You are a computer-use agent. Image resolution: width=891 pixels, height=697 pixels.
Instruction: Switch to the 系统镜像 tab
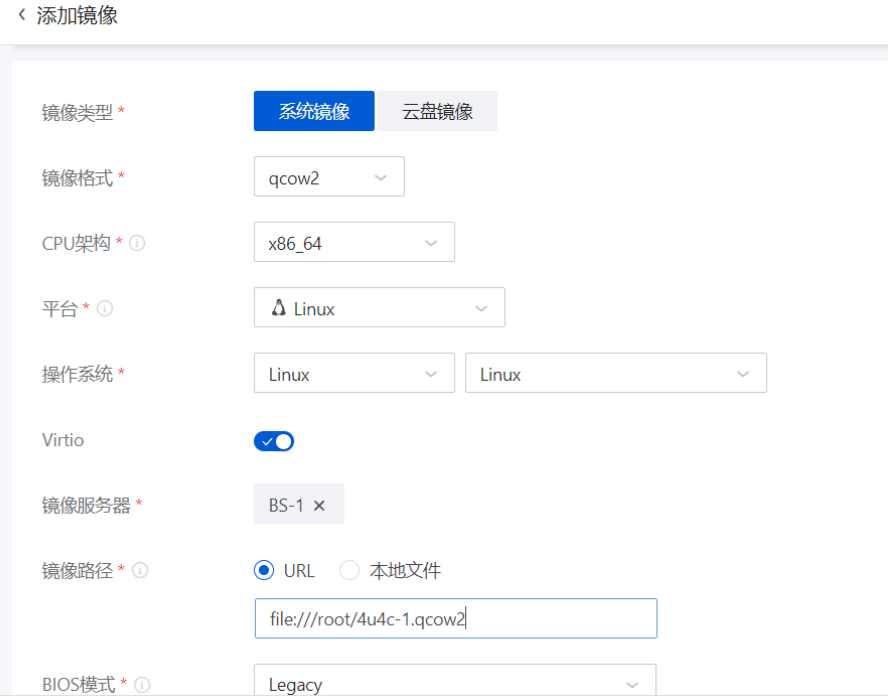tap(314, 112)
